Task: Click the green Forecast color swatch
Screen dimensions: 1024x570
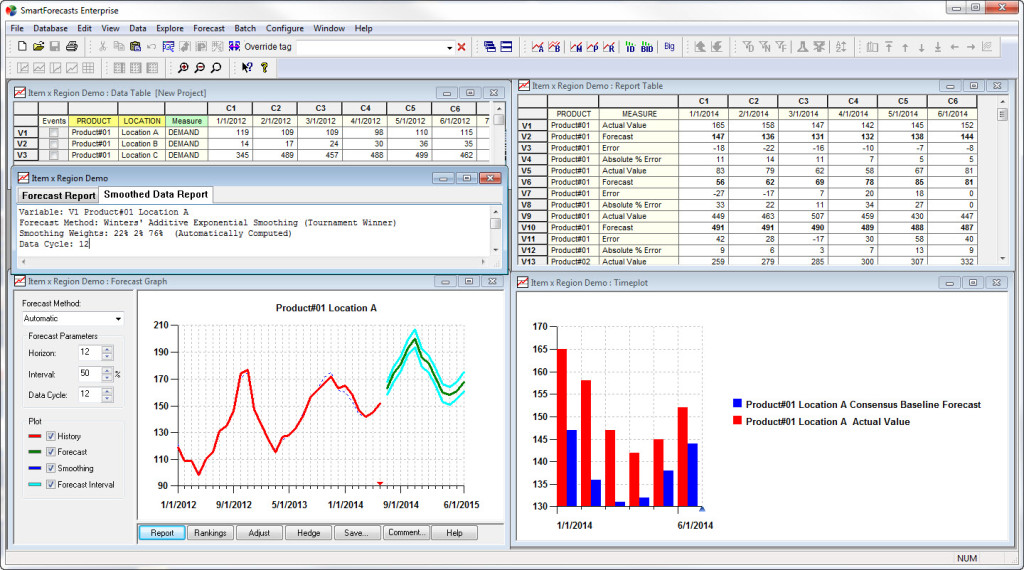Action: pyautogui.click(x=35, y=453)
